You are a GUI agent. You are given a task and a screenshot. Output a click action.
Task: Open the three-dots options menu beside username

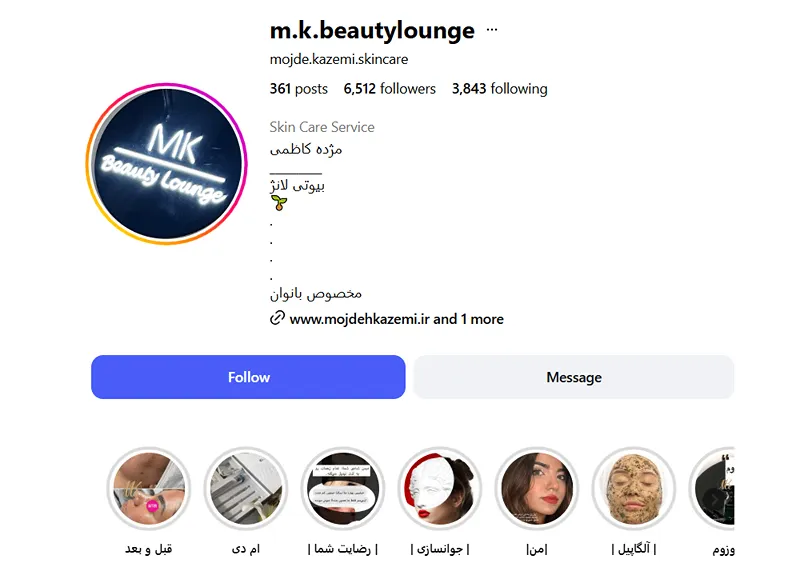tap(491, 30)
